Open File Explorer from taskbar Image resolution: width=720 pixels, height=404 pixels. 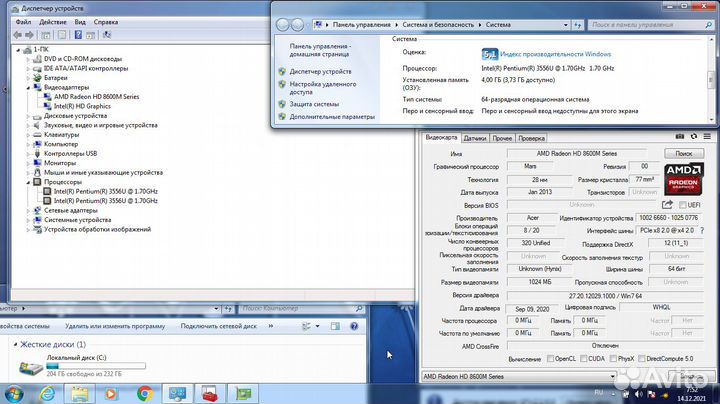[x=79, y=394]
